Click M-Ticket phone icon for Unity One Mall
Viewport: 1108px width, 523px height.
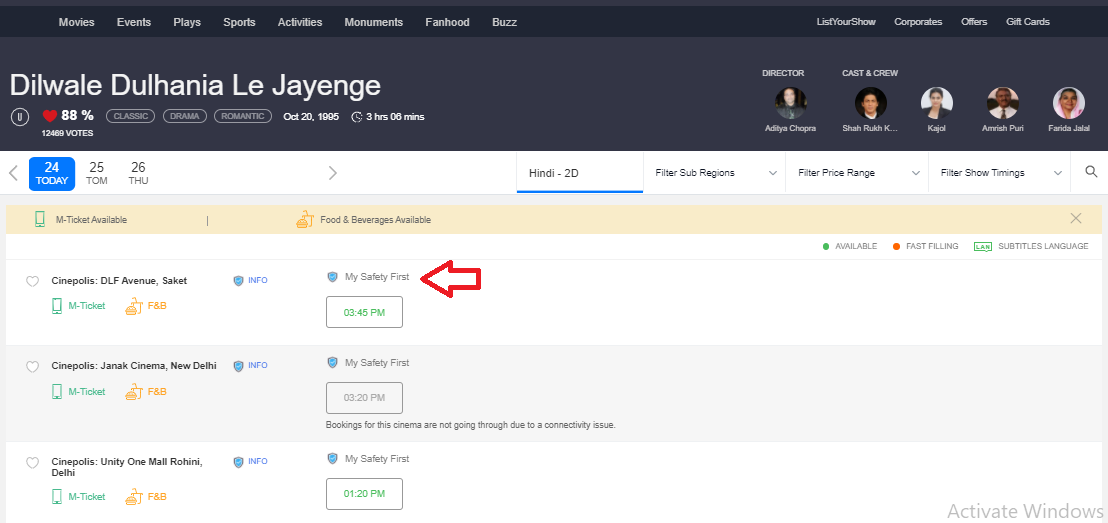pyautogui.click(x=57, y=497)
